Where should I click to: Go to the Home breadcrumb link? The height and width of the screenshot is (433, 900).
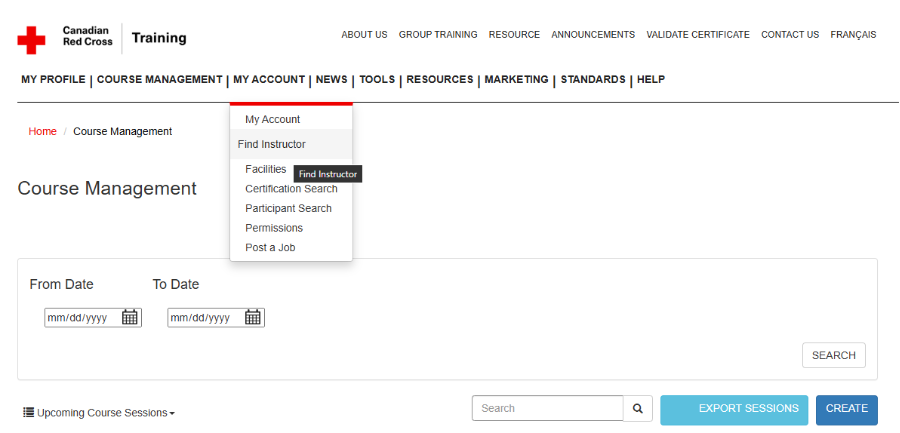coord(42,131)
